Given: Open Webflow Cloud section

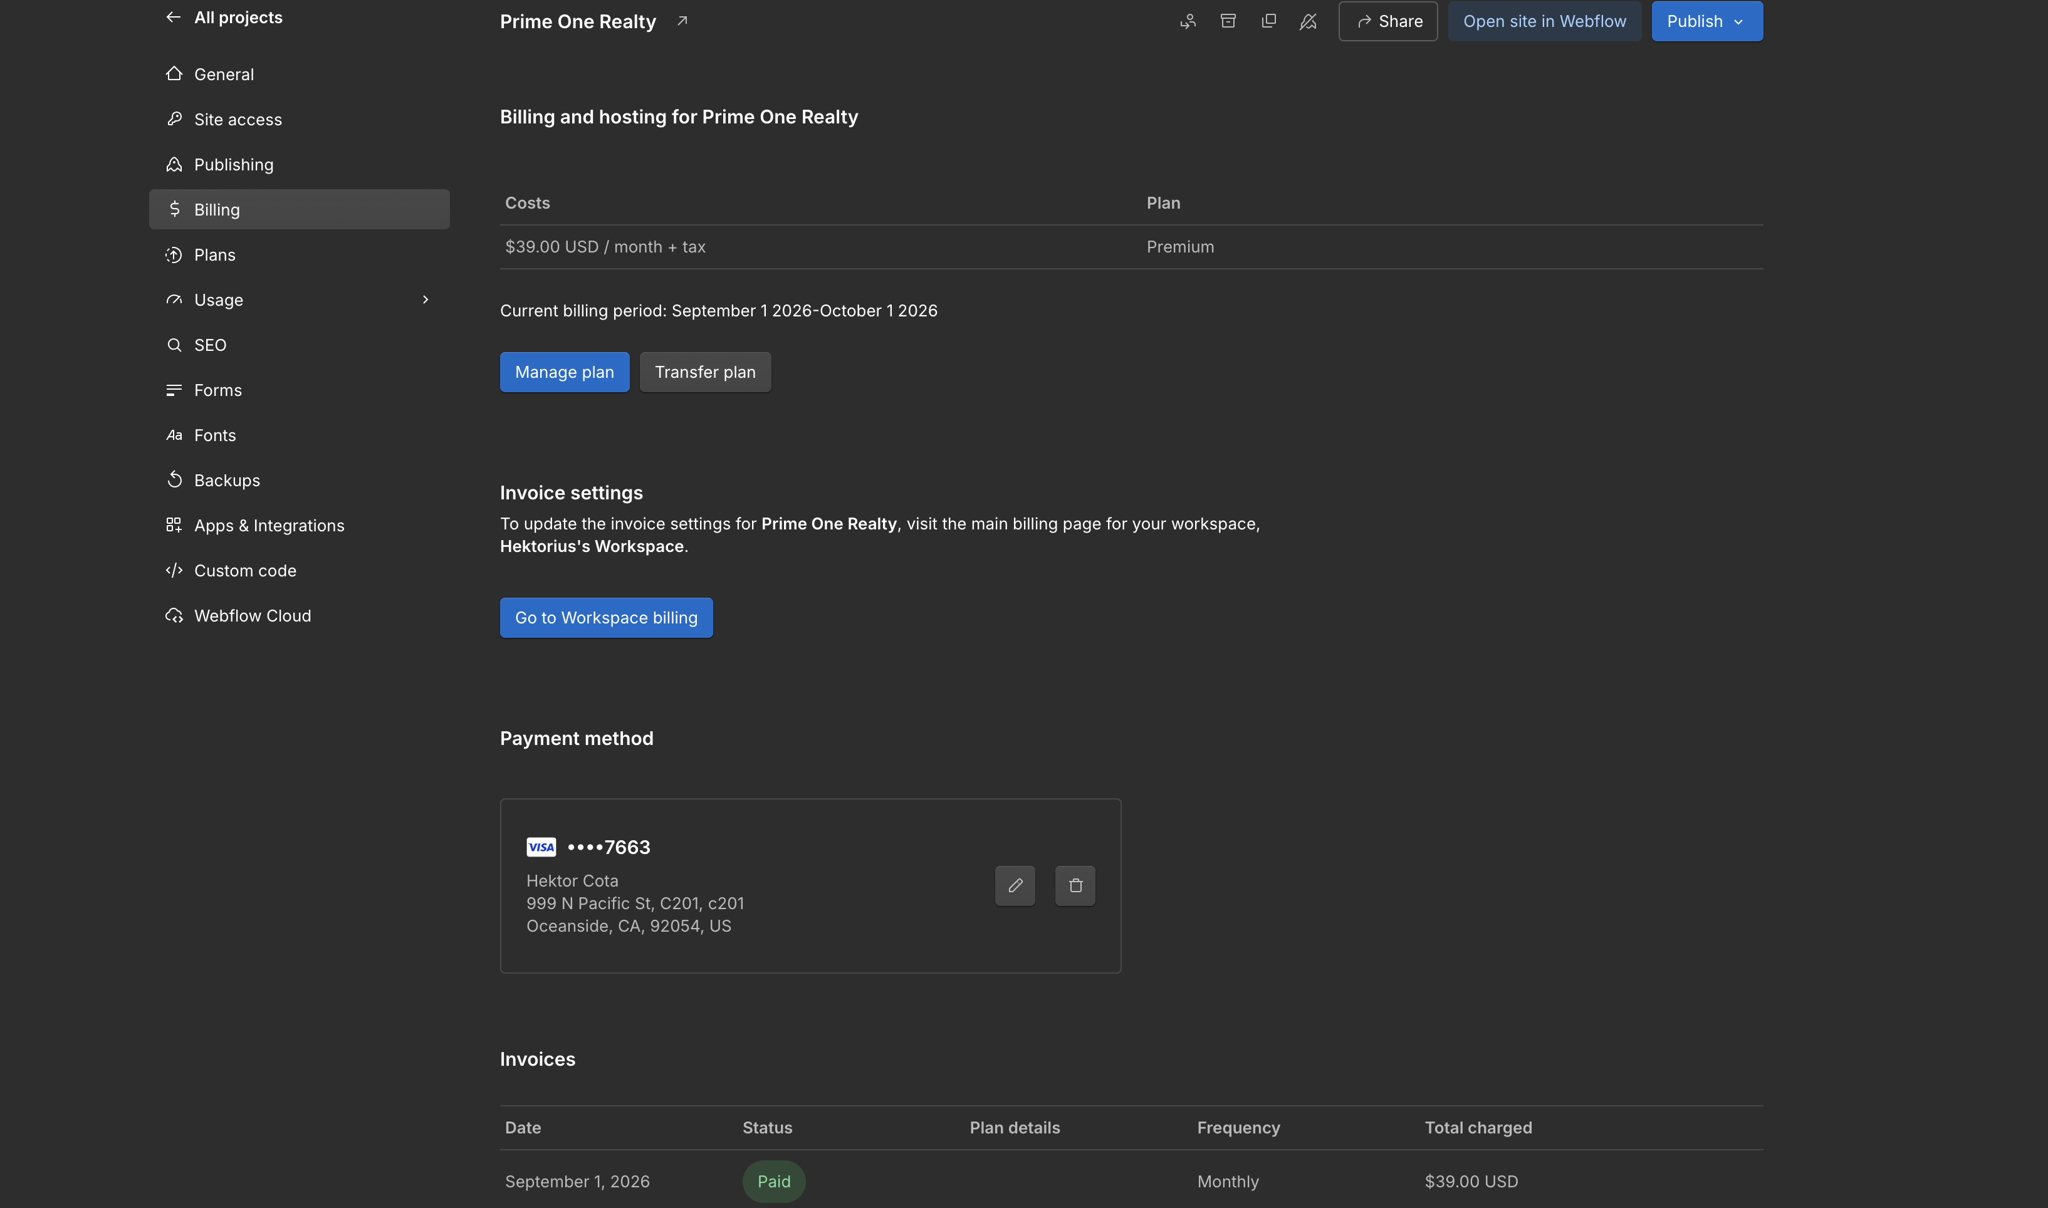Looking at the screenshot, I should [x=299, y=615].
